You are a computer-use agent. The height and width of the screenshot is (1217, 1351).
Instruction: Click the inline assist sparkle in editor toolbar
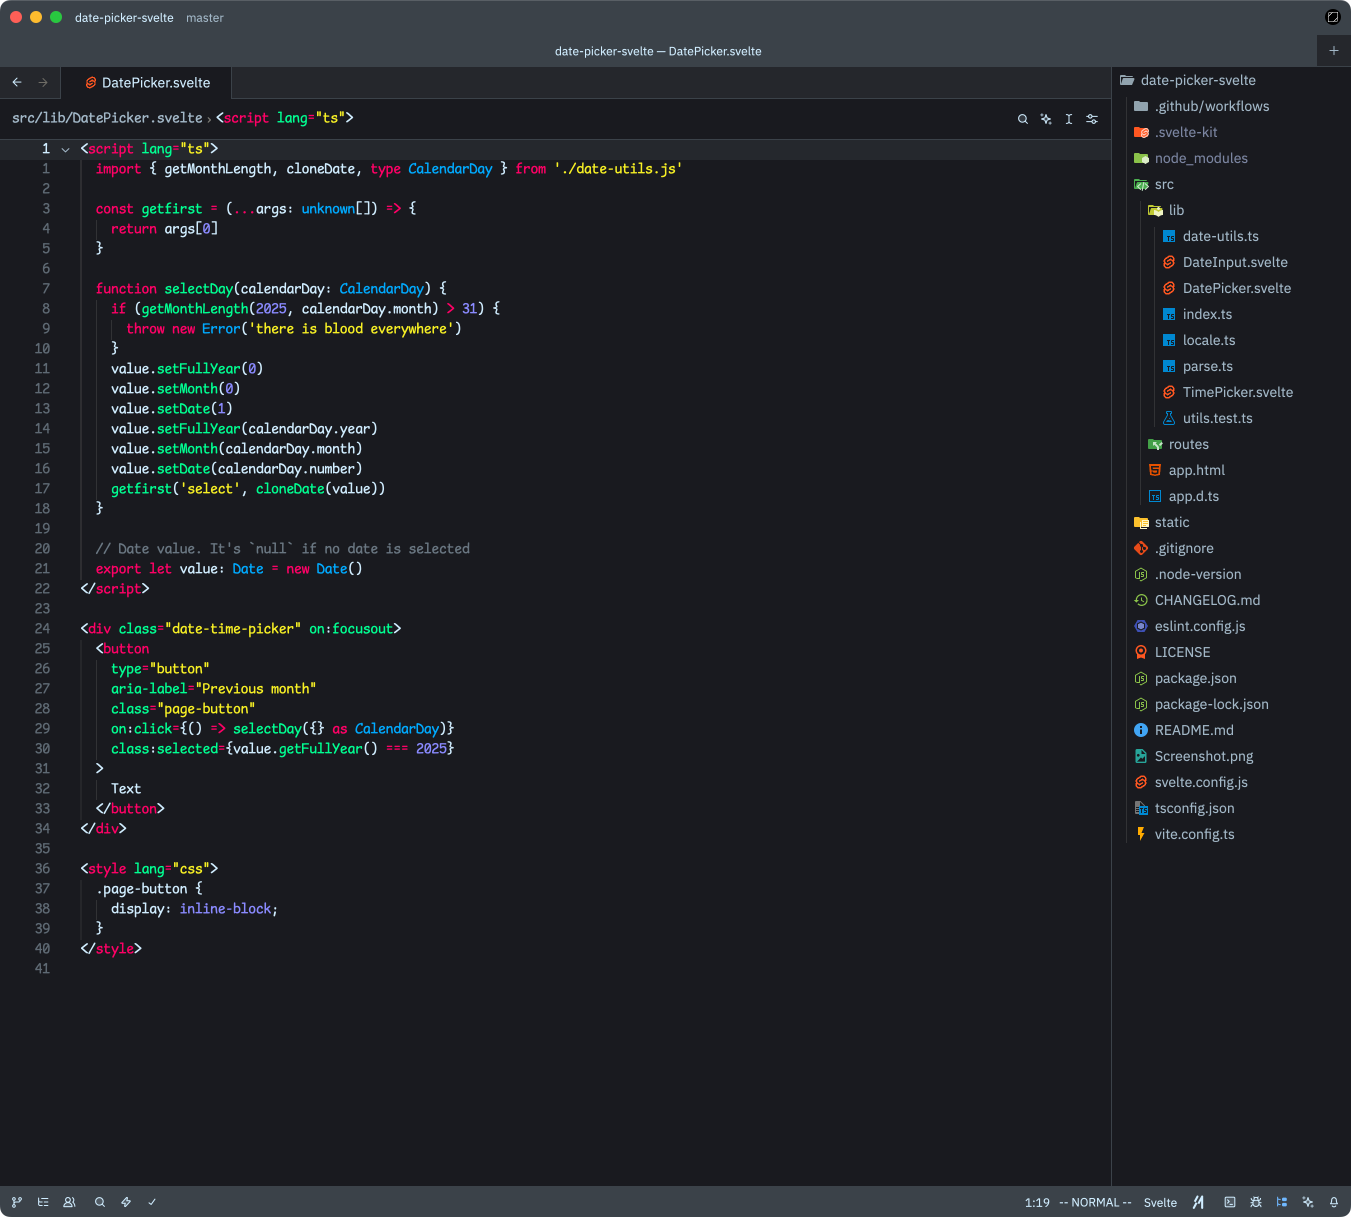click(x=1046, y=119)
